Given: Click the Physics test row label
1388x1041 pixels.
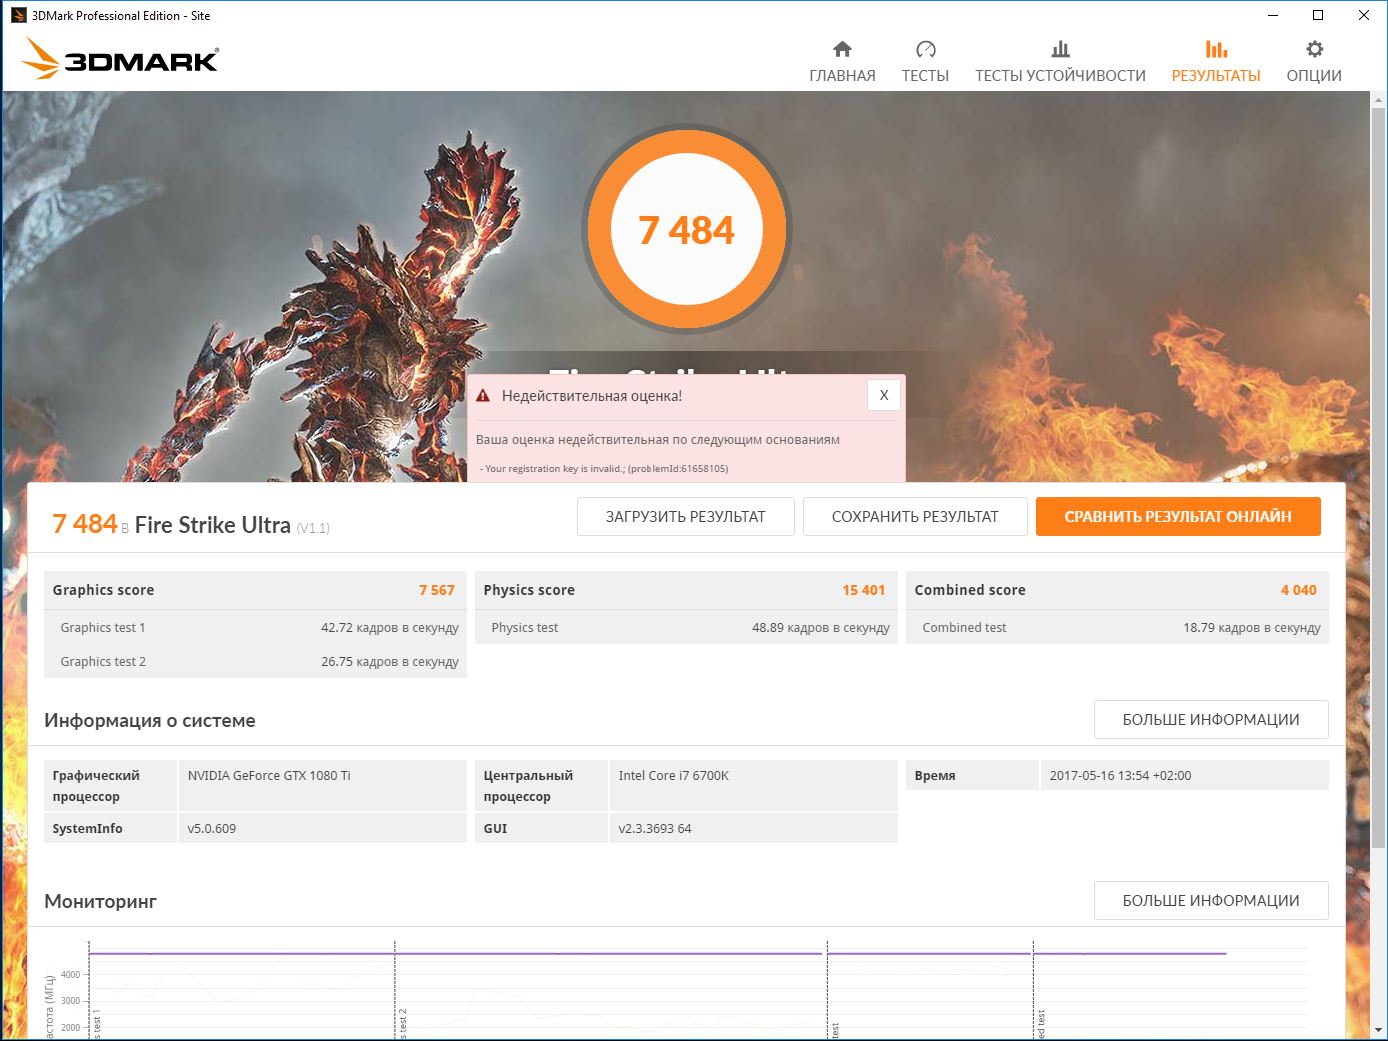Looking at the screenshot, I should click(525, 628).
